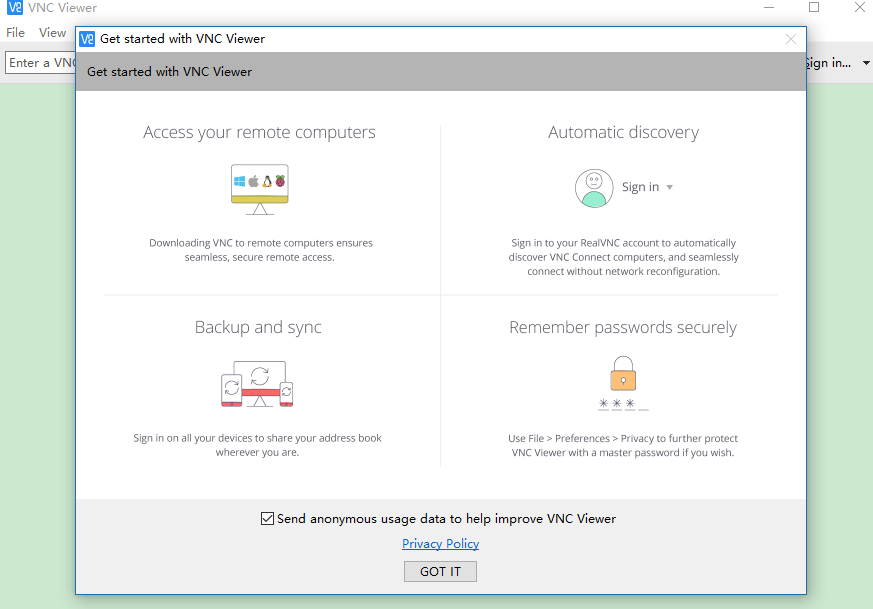Click the VNC Viewer main window logo

coord(14,8)
